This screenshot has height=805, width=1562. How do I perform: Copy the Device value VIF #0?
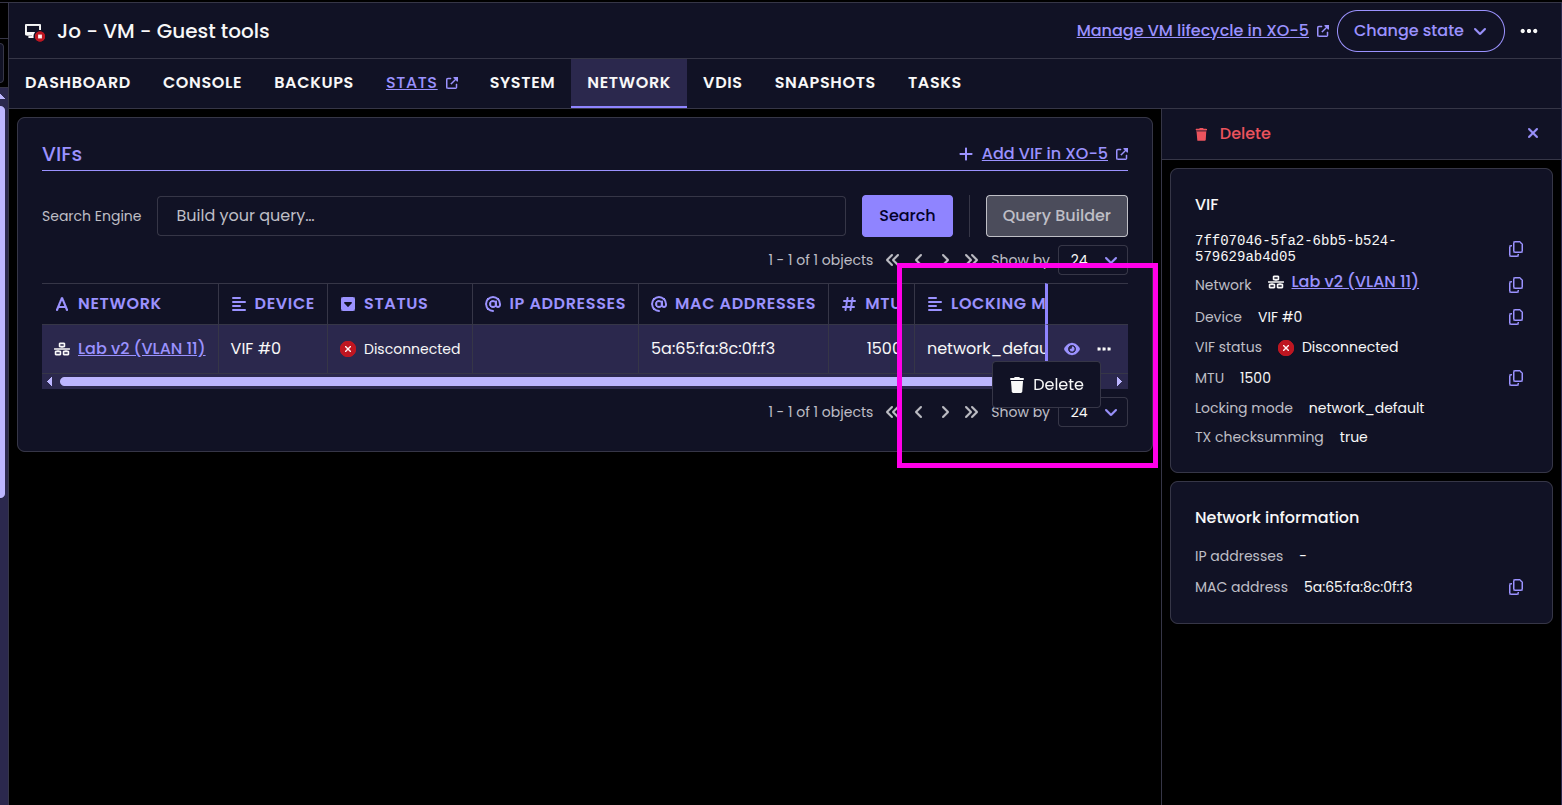pos(1516,317)
